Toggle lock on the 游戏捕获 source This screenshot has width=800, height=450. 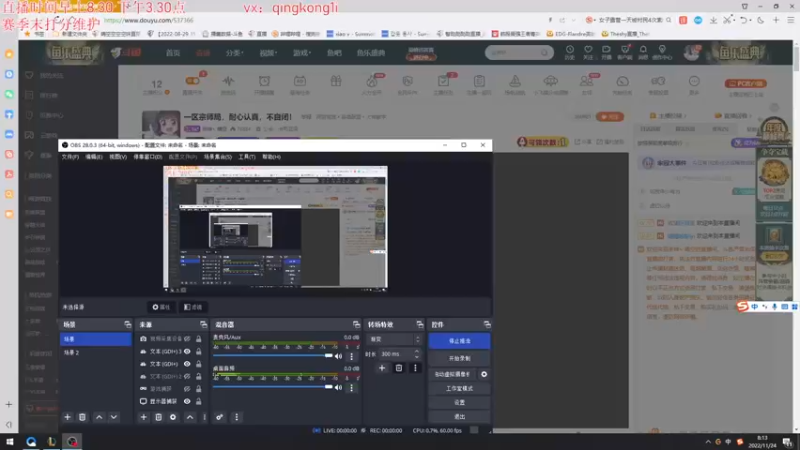pyautogui.click(x=198, y=389)
